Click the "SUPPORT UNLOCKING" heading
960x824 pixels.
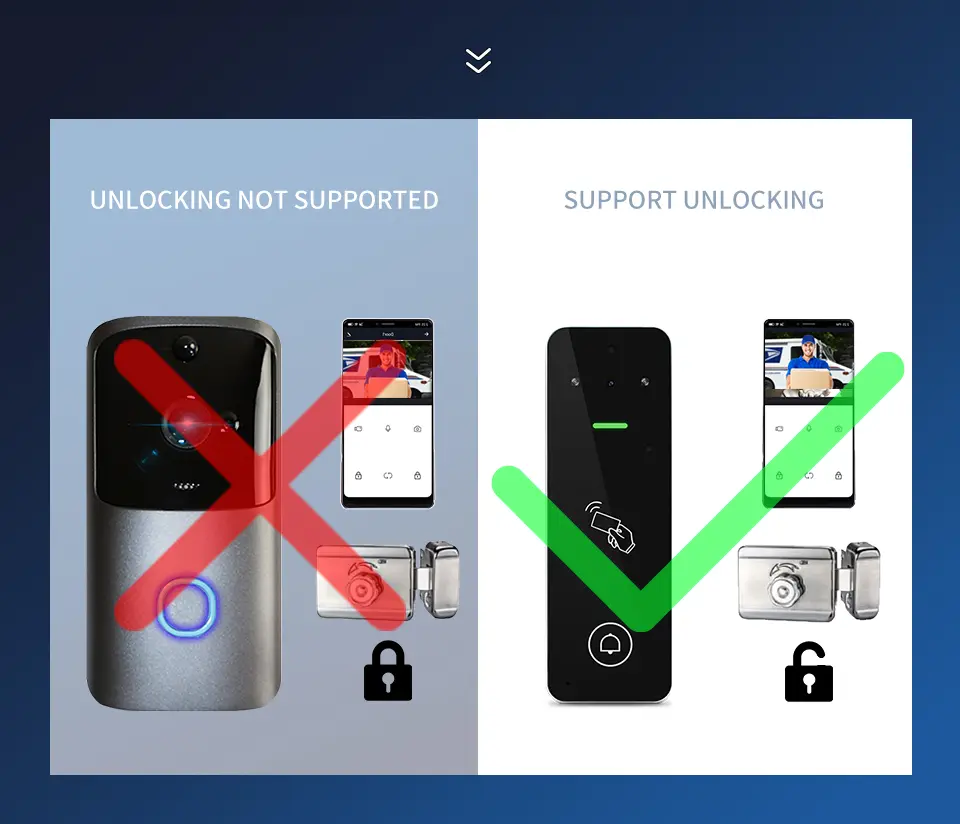coord(694,200)
